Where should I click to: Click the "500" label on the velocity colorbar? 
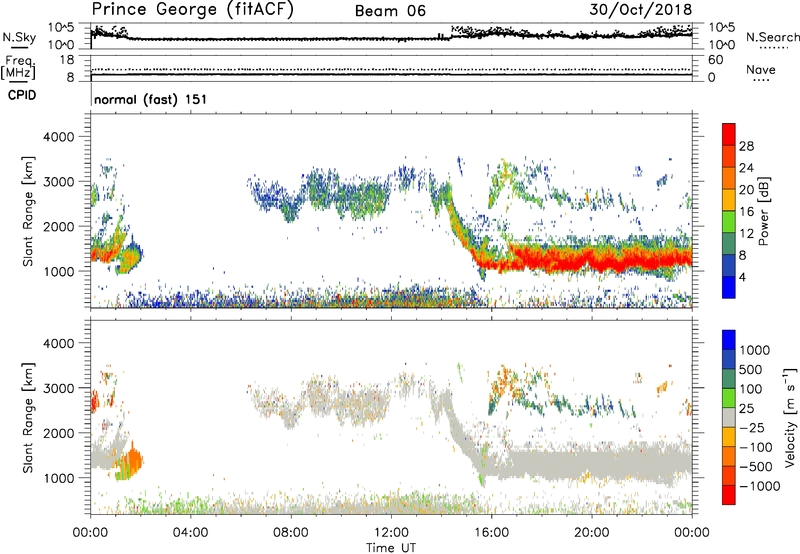[x=751, y=370]
